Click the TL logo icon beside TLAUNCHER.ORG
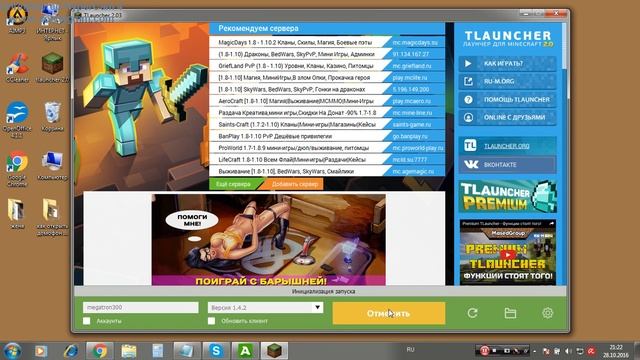 [x=470, y=146]
